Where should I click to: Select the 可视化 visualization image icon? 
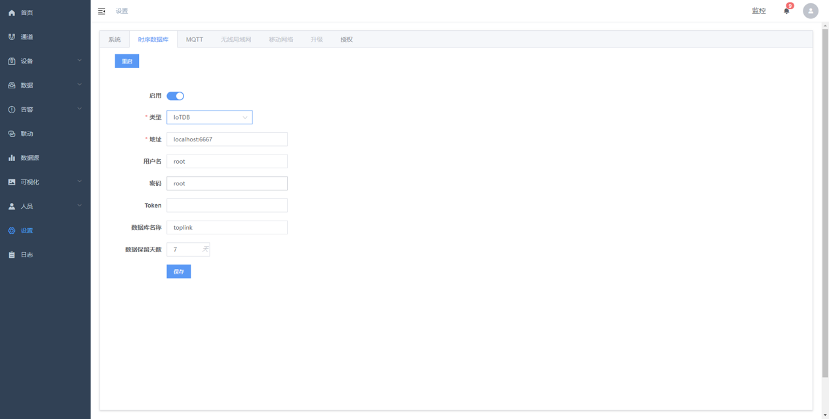[x=12, y=182]
